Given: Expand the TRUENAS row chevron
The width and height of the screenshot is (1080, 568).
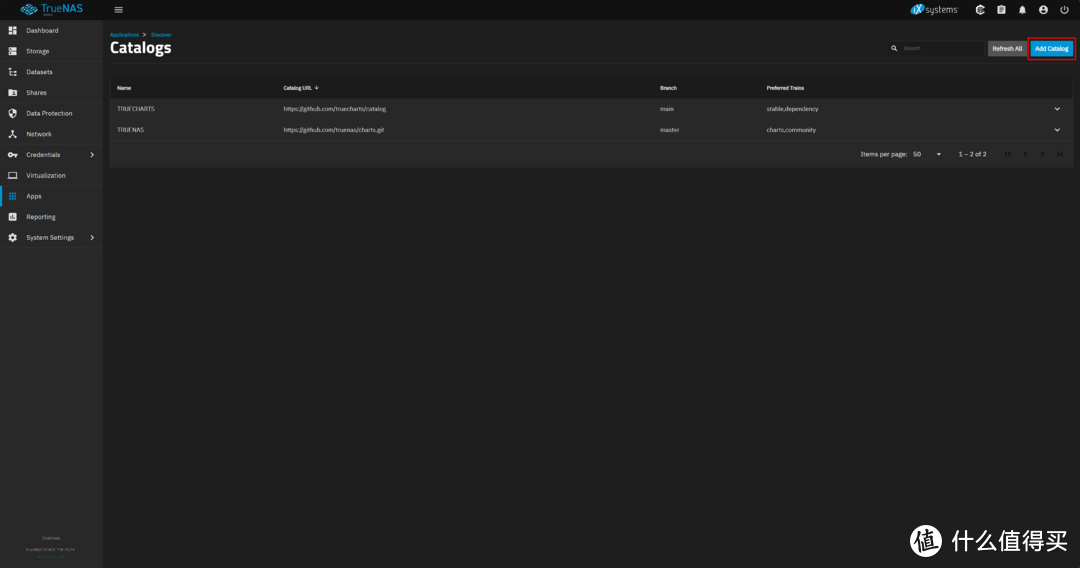Looking at the screenshot, I should click(x=1057, y=129).
